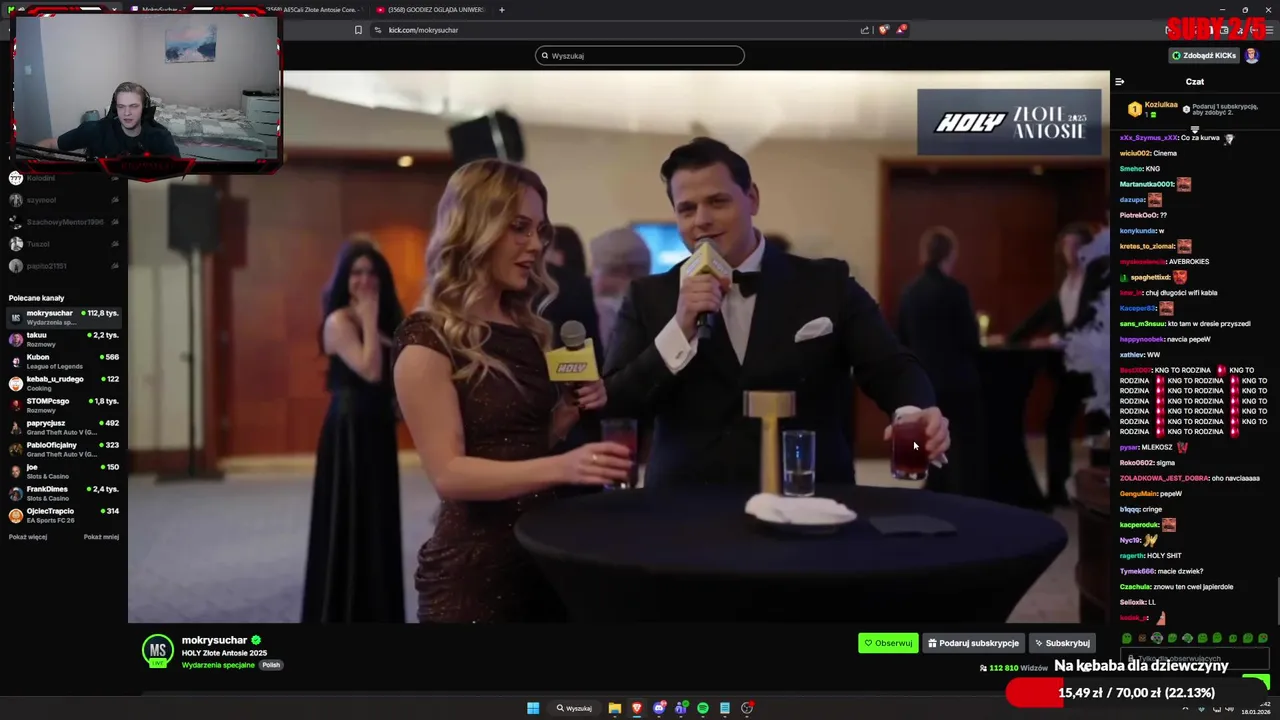Click the HOLY Złote Antosie video player
1280x720 pixels.
pos(619,347)
